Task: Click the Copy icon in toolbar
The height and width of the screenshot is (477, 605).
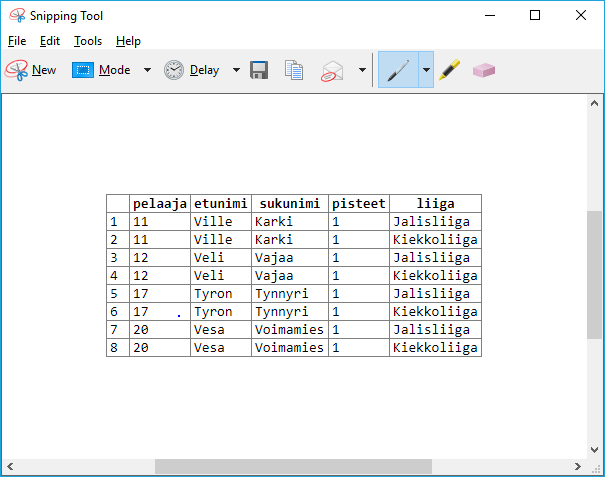Action: click(294, 70)
